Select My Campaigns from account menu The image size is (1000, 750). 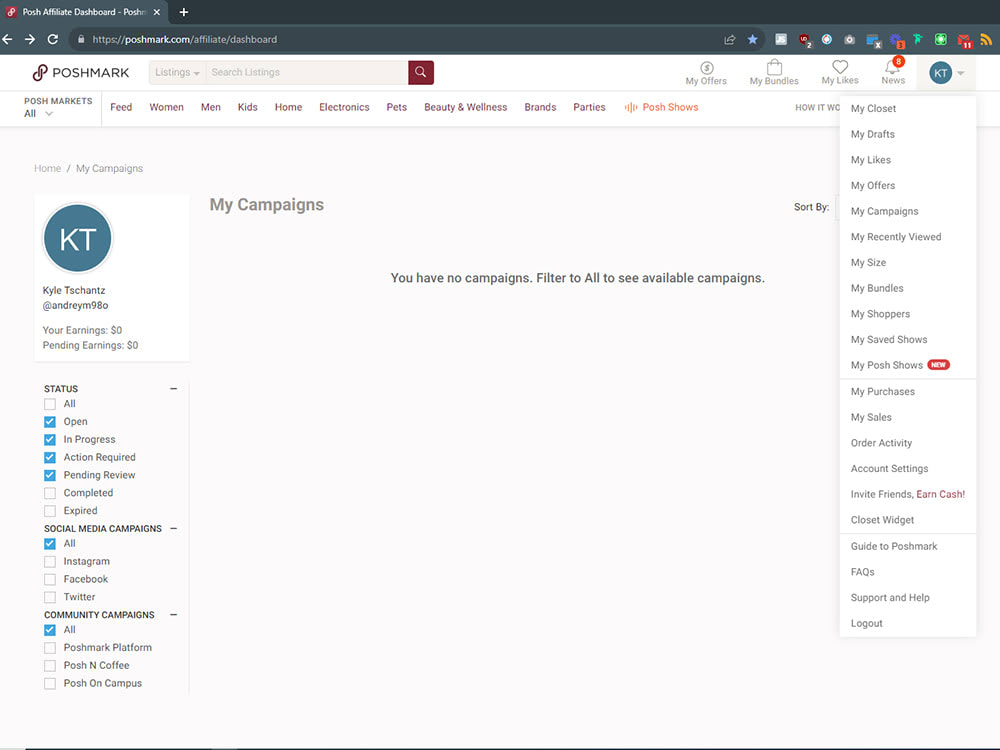tap(885, 211)
